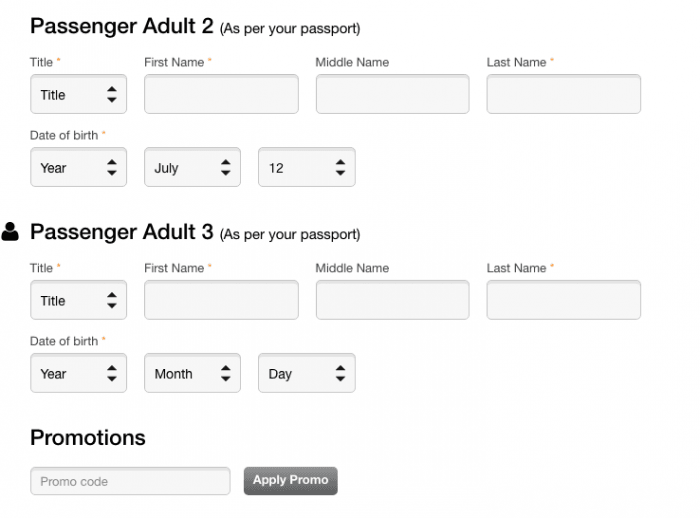
Task: Open the Title dropdown for Passenger Adult 2
Action: 78,95
